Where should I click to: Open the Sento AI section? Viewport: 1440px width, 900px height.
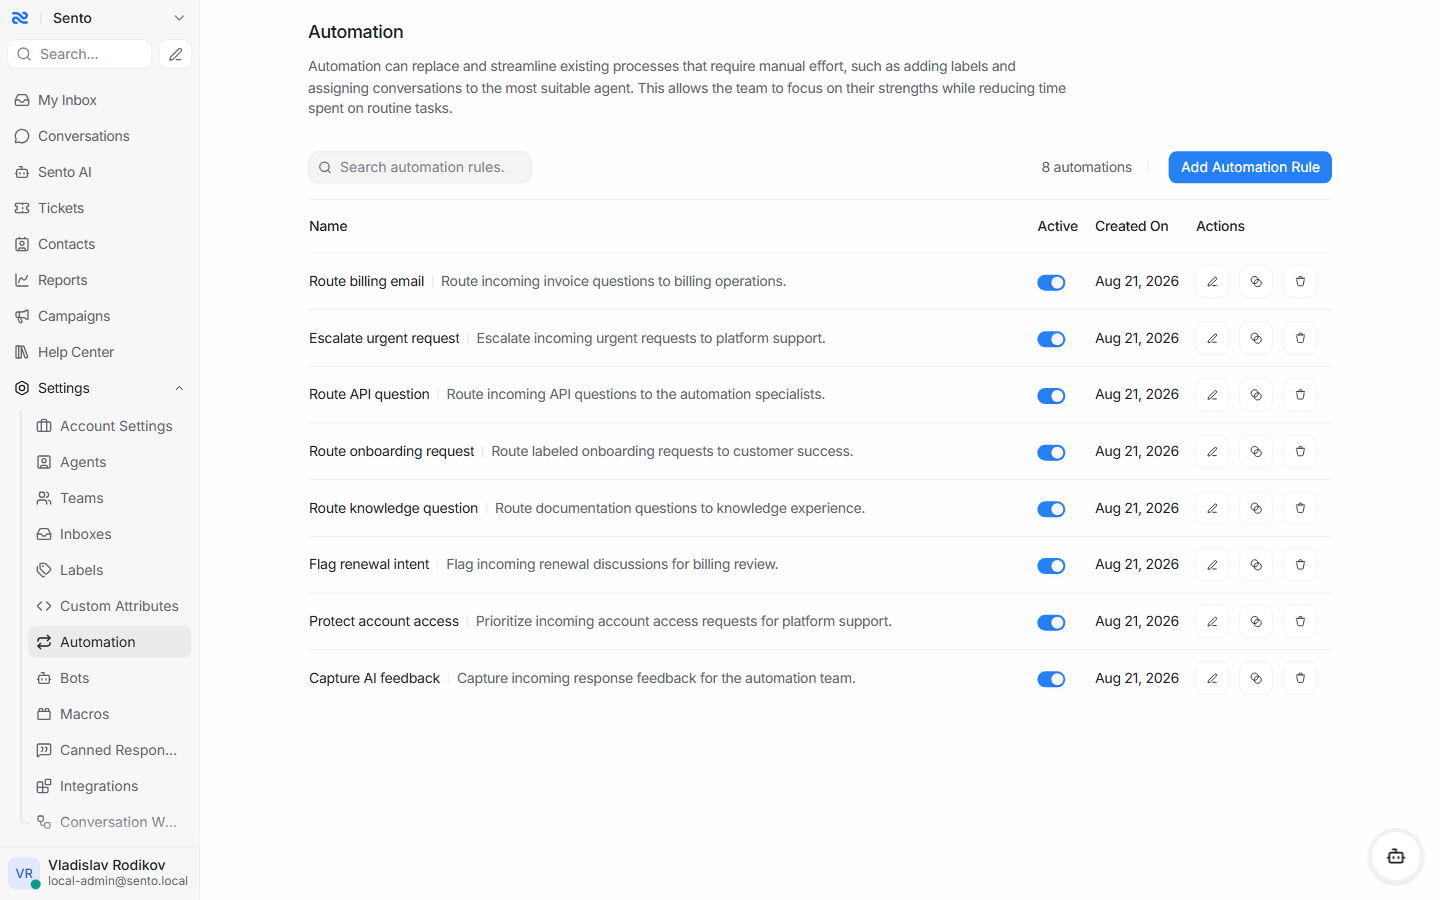(x=100, y=172)
